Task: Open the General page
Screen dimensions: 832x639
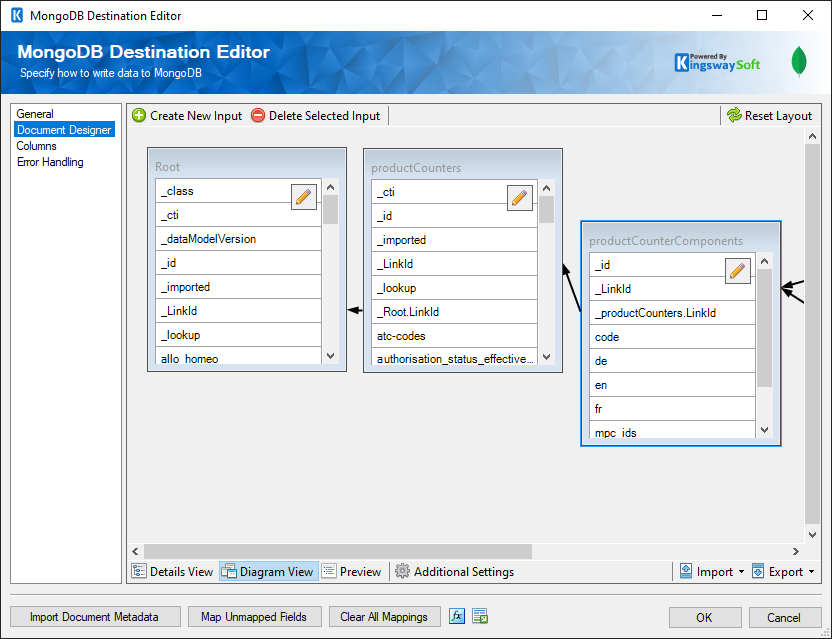Action: 35,114
